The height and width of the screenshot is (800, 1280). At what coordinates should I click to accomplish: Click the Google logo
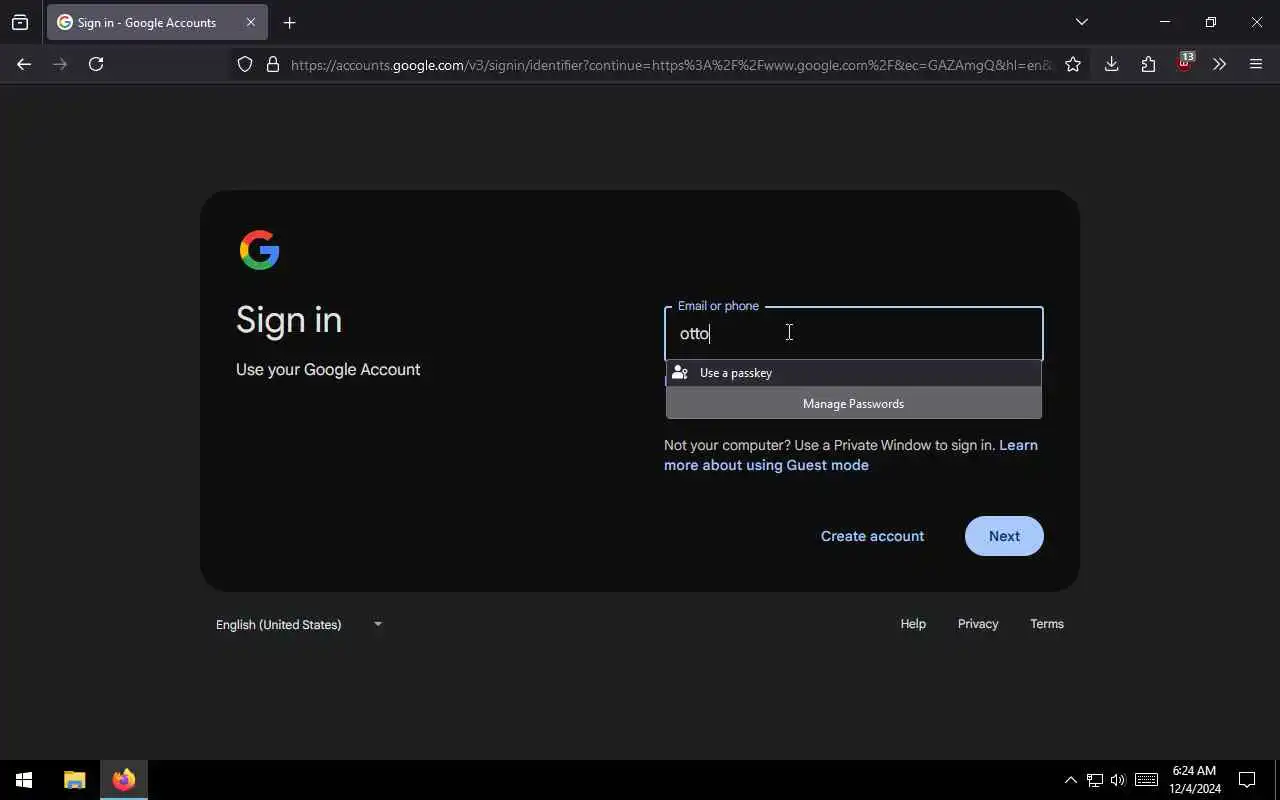tap(260, 250)
